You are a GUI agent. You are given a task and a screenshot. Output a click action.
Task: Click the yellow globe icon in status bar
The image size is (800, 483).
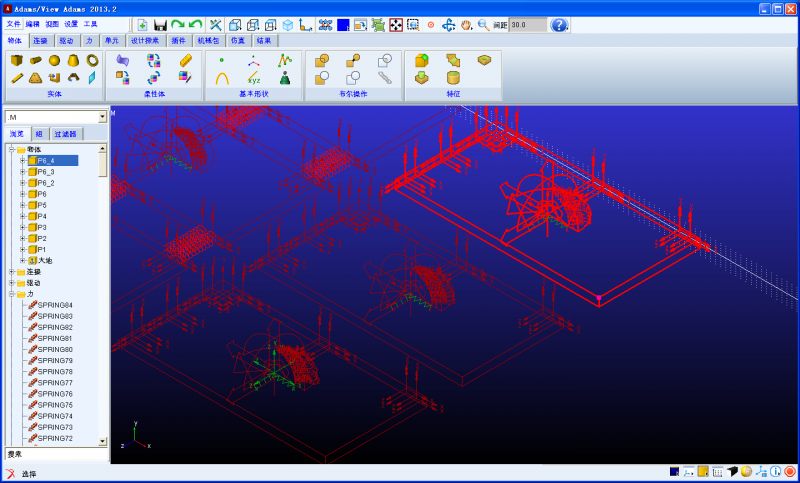(x=746, y=472)
